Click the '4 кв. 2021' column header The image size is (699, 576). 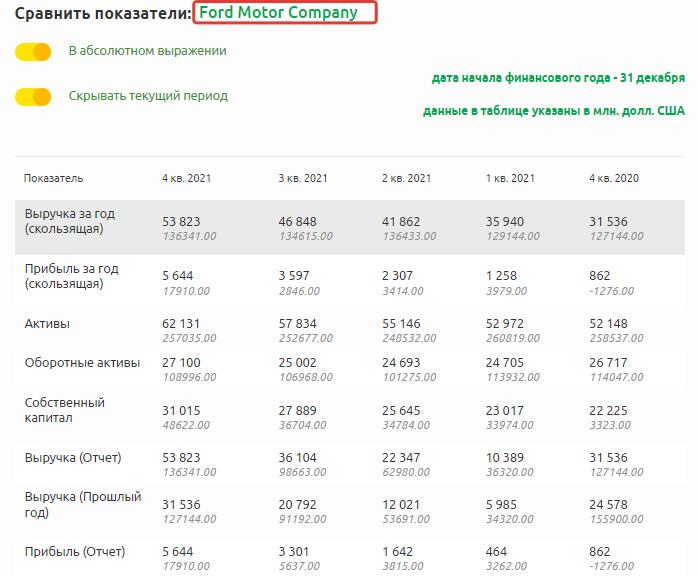pyautogui.click(x=186, y=178)
